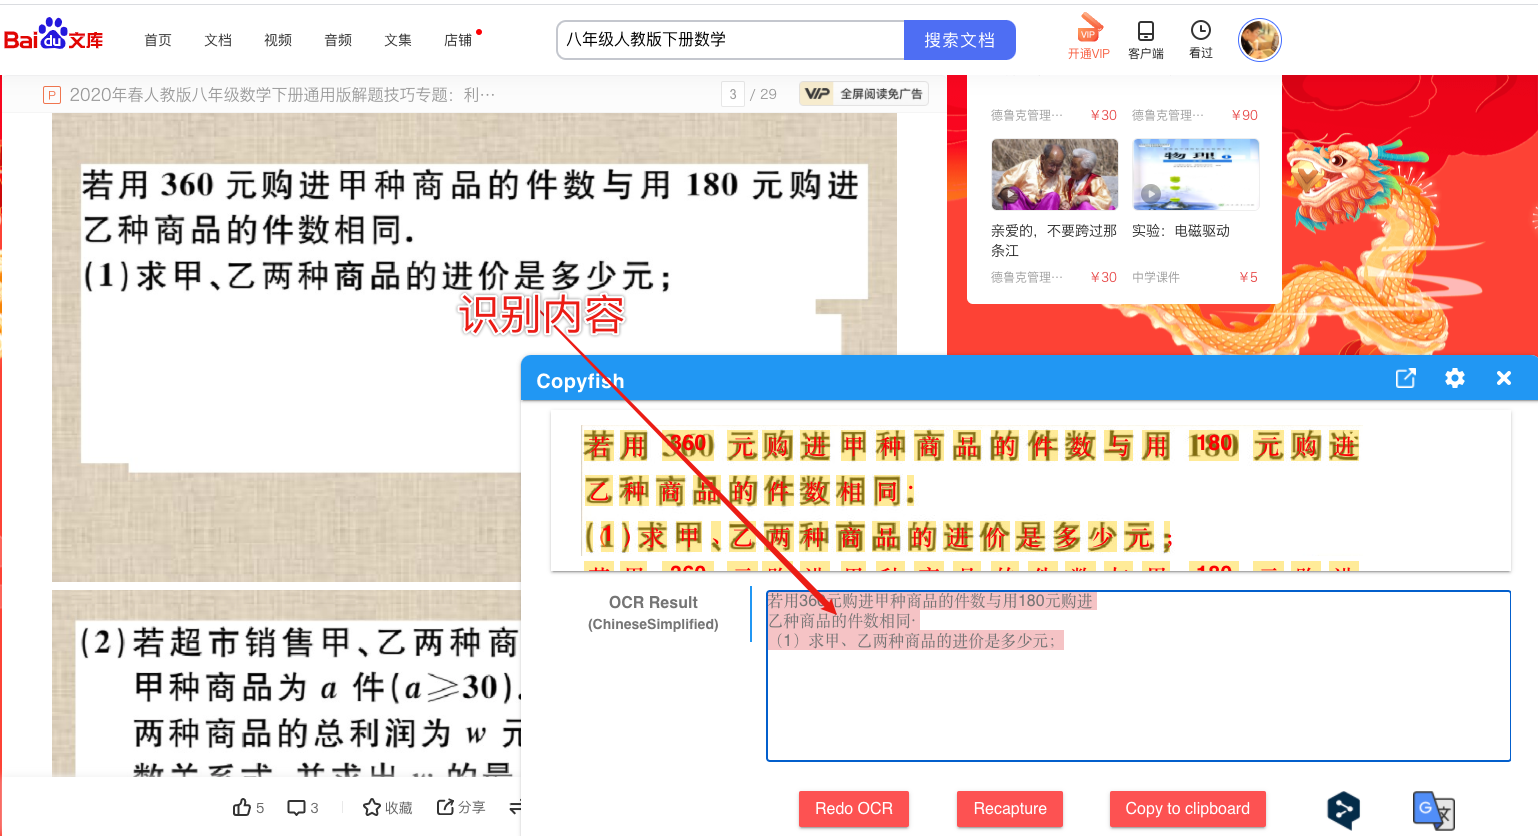The image size is (1538, 836).
Task: Click the 收藏 star favorite icon
Action: coord(372,807)
